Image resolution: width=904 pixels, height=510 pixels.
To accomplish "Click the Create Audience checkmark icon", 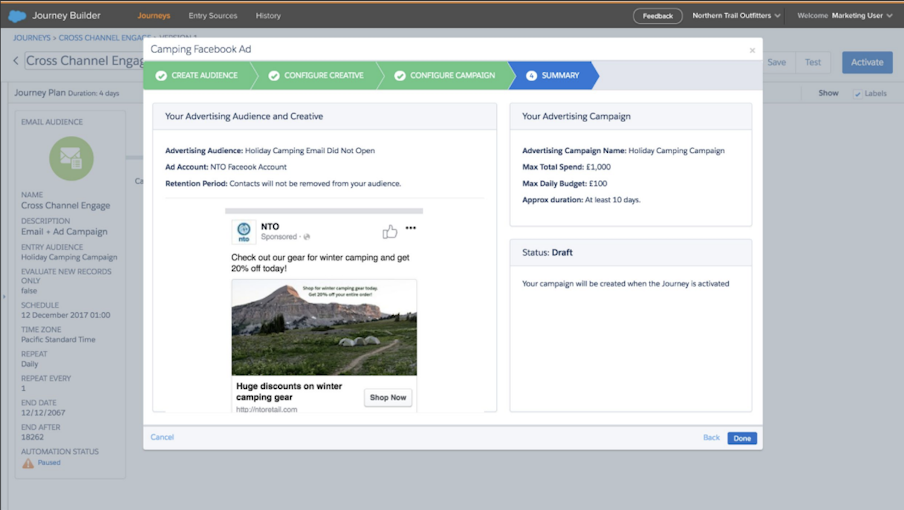I will pyautogui.click(x=161, y=75).
